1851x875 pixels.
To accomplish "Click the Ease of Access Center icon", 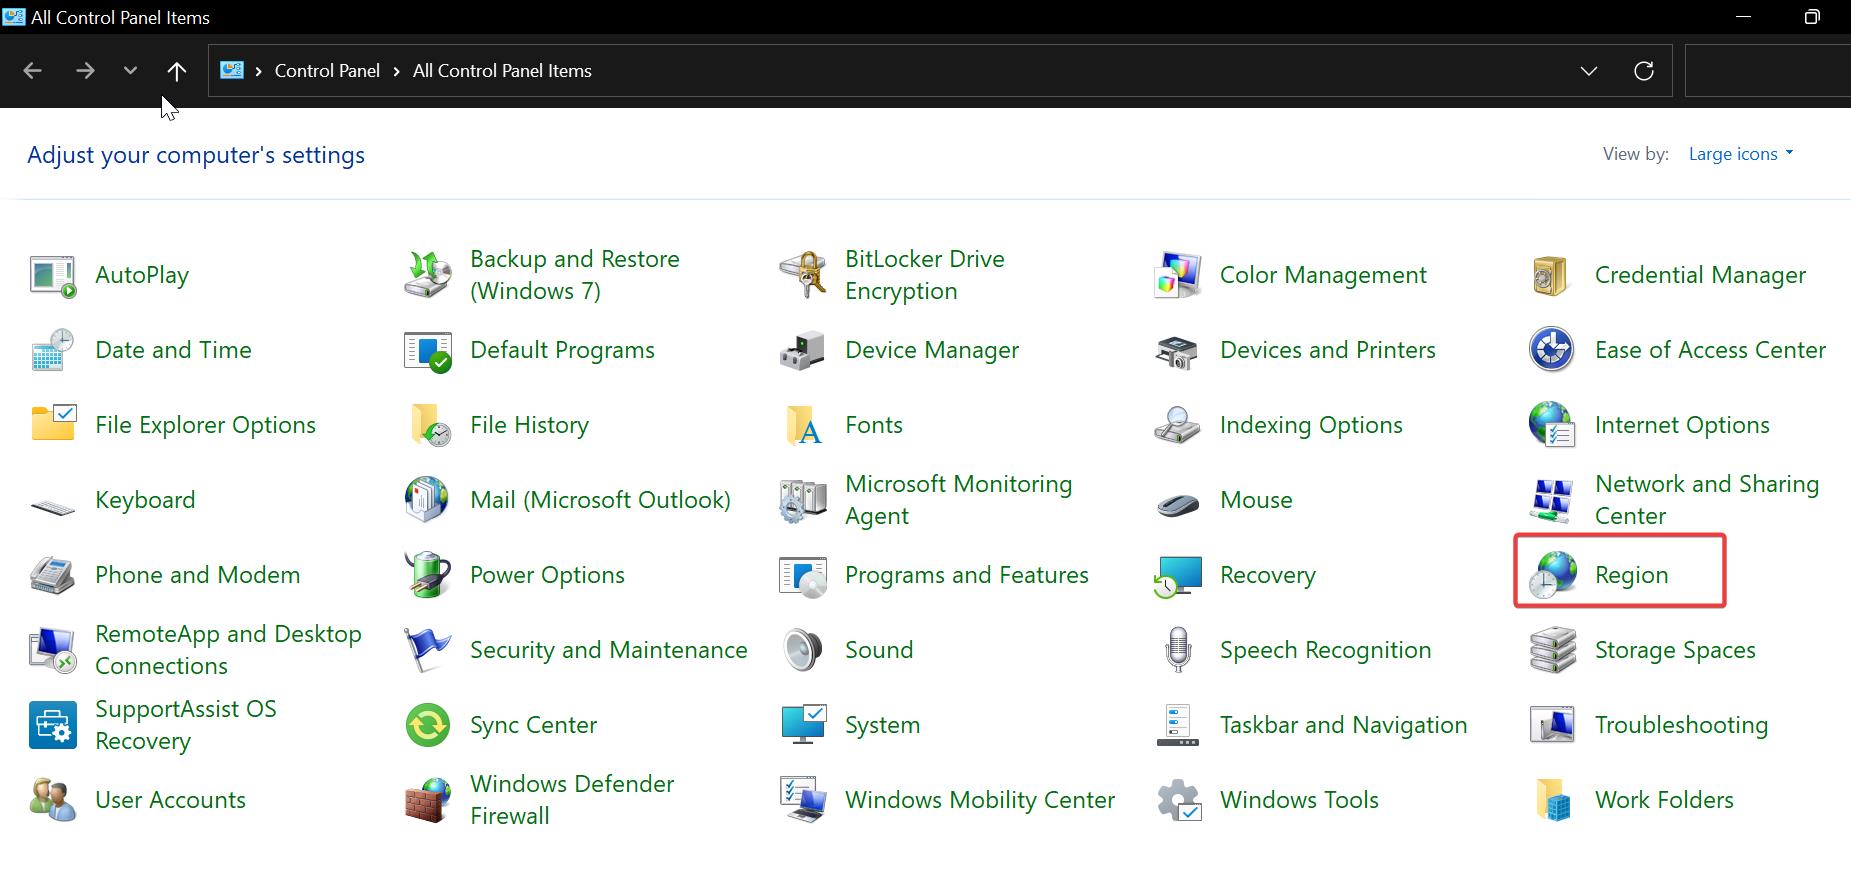I will point(1553,350).
